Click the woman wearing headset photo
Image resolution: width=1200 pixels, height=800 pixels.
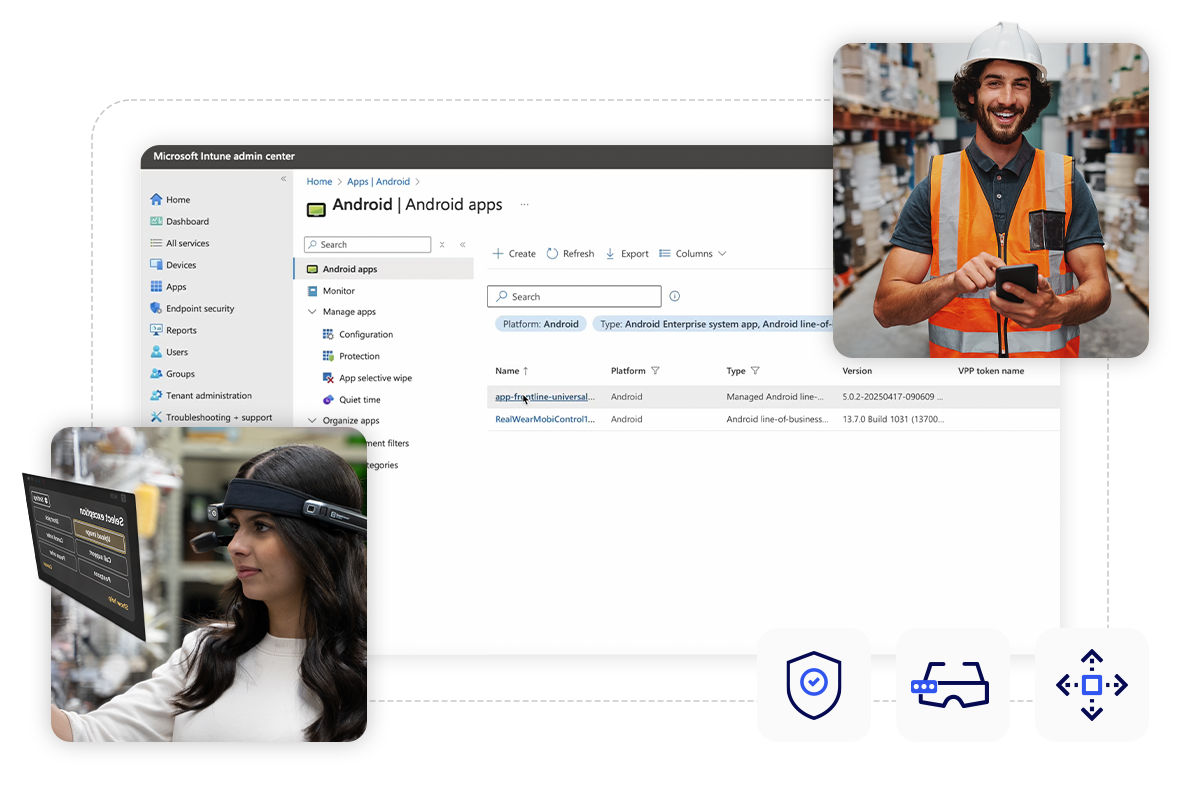[x=209, y=585]
